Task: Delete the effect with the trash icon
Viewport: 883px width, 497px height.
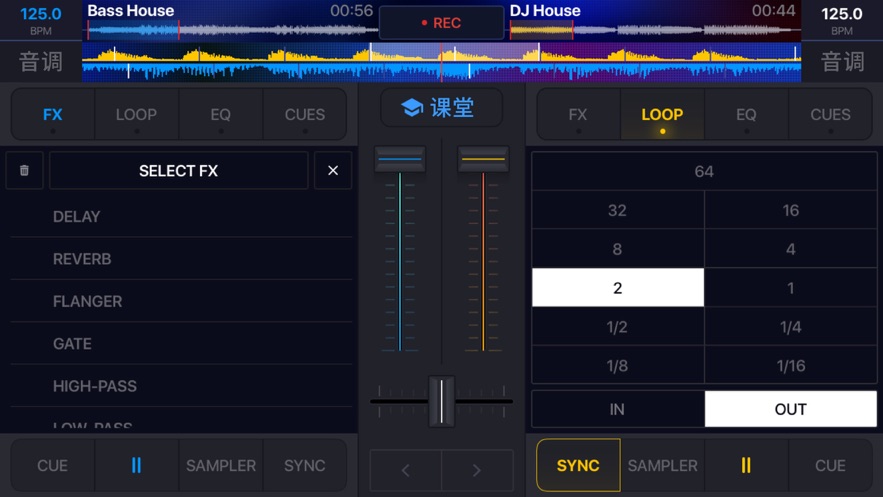Action: coord(24,171)
